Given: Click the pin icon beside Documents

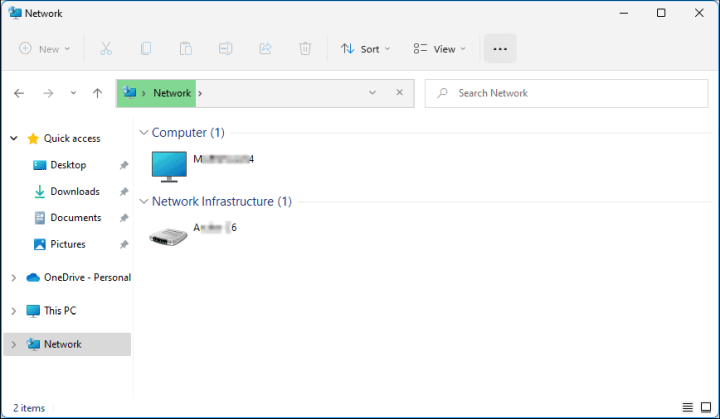Looking at the screenshot, I should [124, 218].
